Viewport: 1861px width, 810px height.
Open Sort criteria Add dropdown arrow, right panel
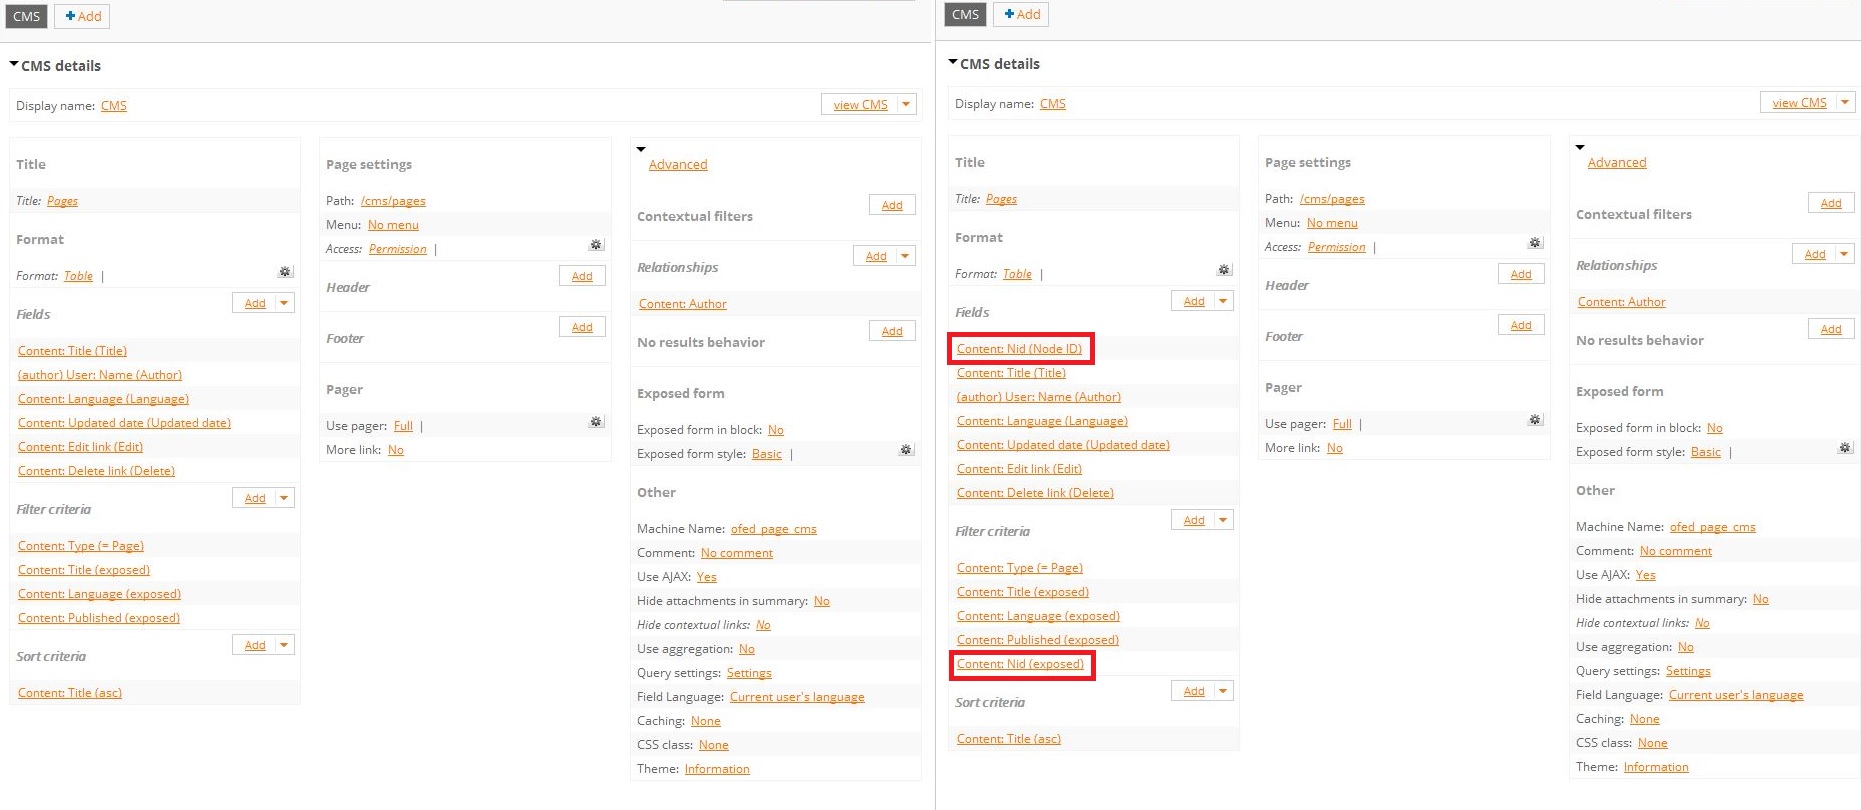coord(1223,691)
